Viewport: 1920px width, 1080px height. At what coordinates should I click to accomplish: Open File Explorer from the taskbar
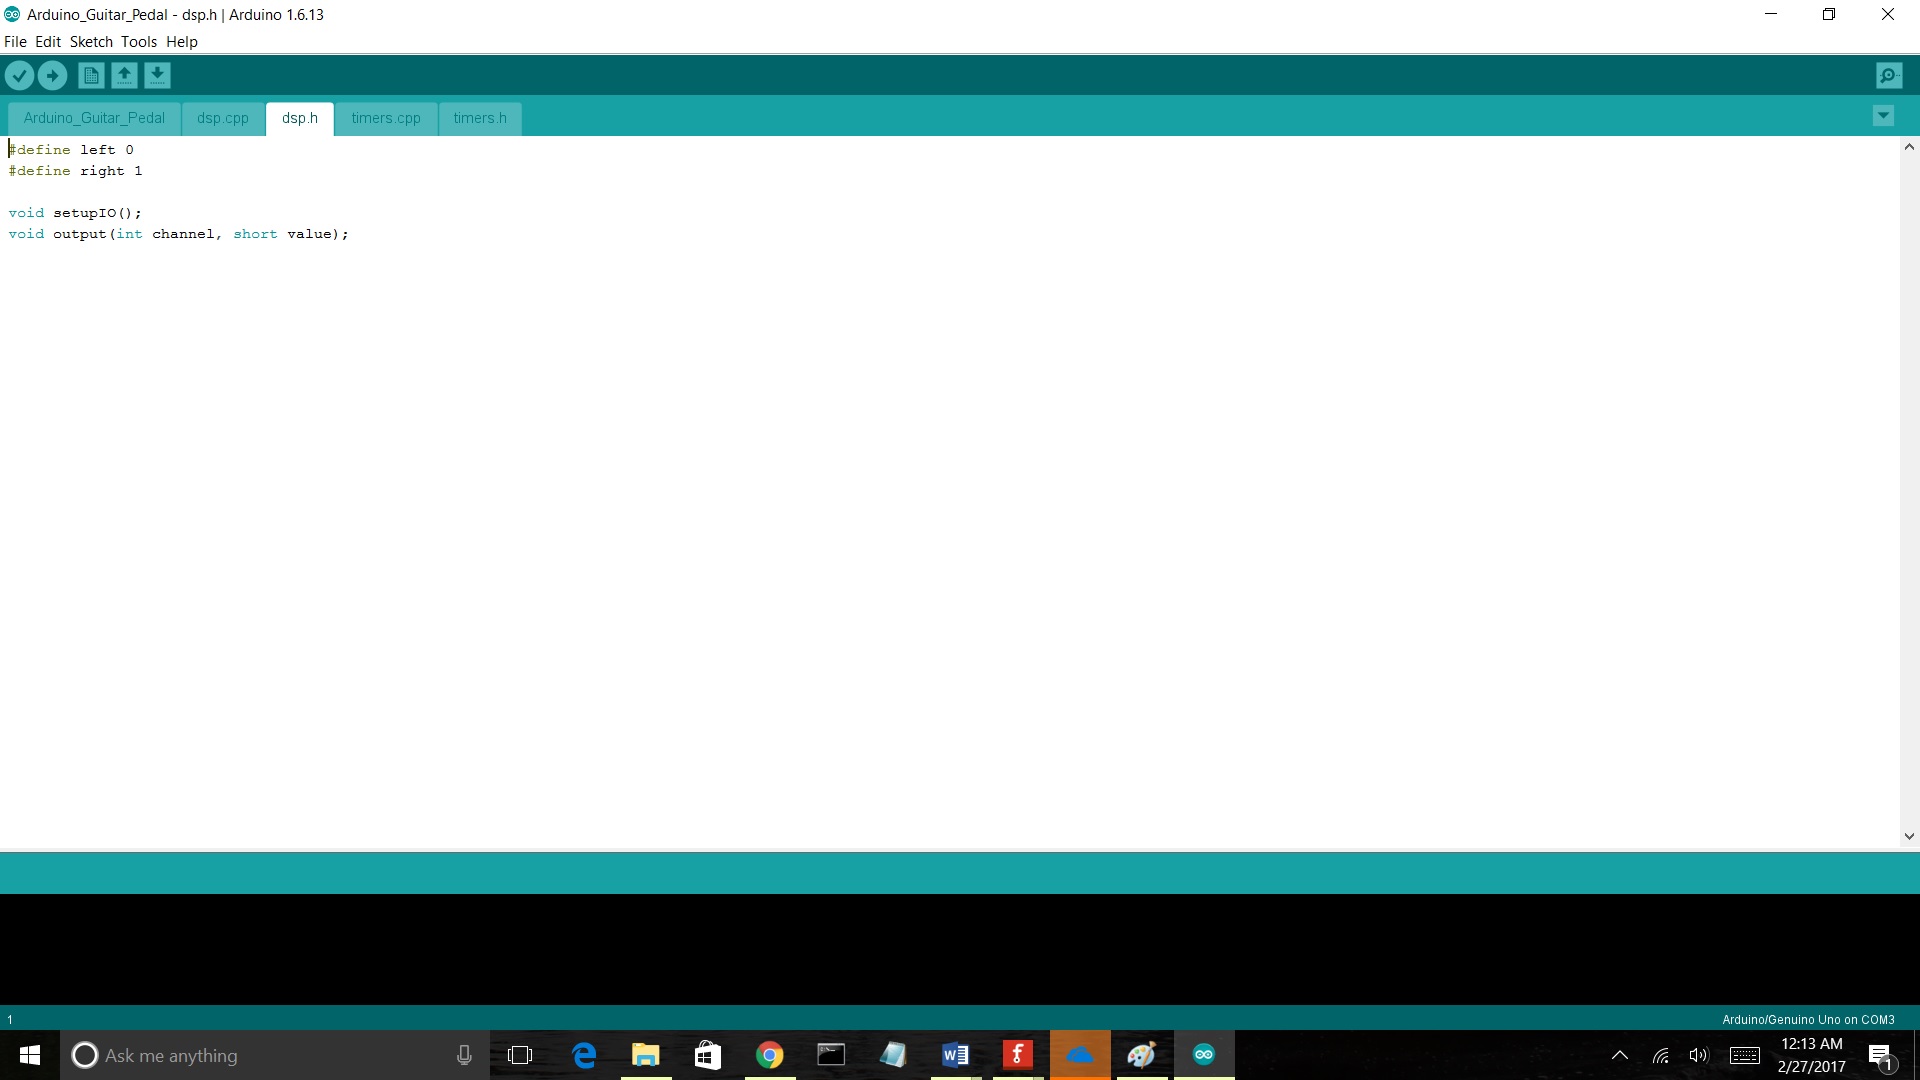645,1055
